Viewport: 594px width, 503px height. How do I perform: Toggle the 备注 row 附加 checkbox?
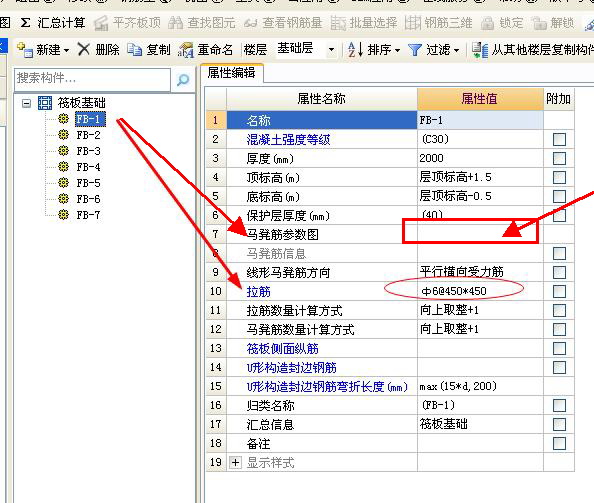point(559,443)
